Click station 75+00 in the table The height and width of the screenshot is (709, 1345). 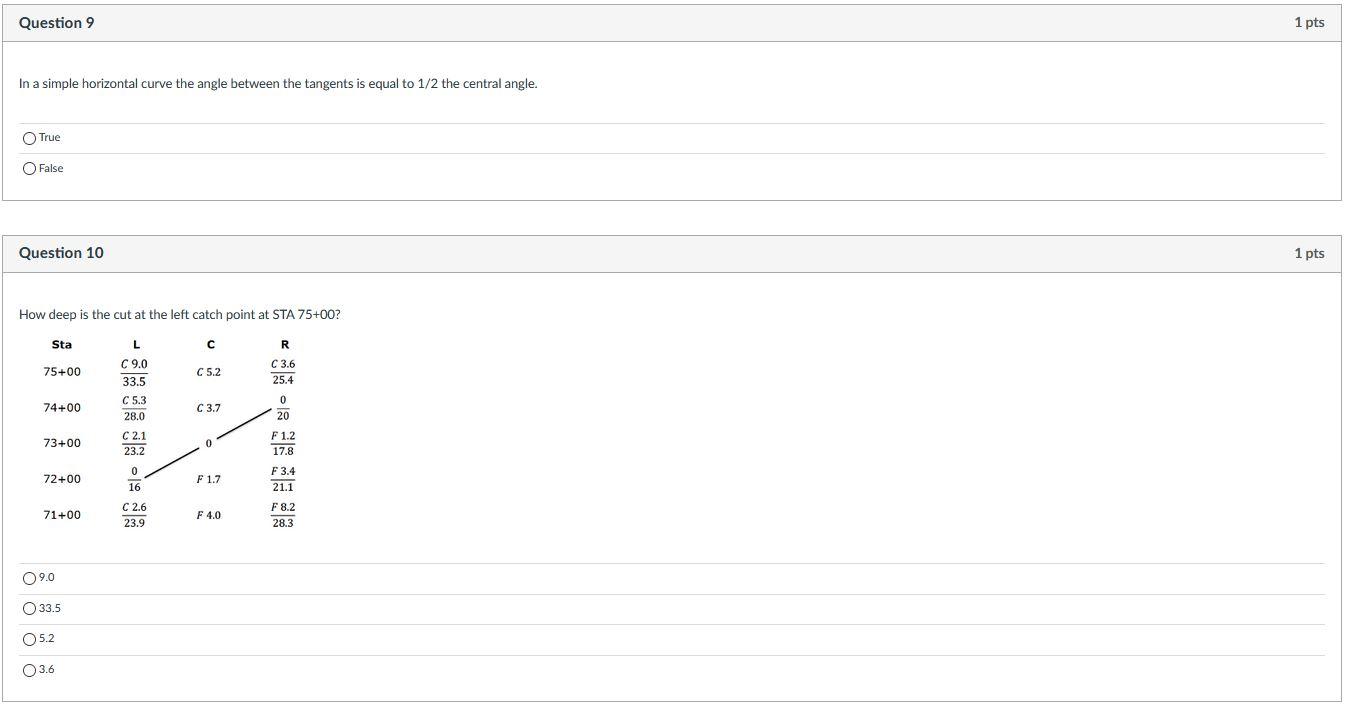click(62, 372)
